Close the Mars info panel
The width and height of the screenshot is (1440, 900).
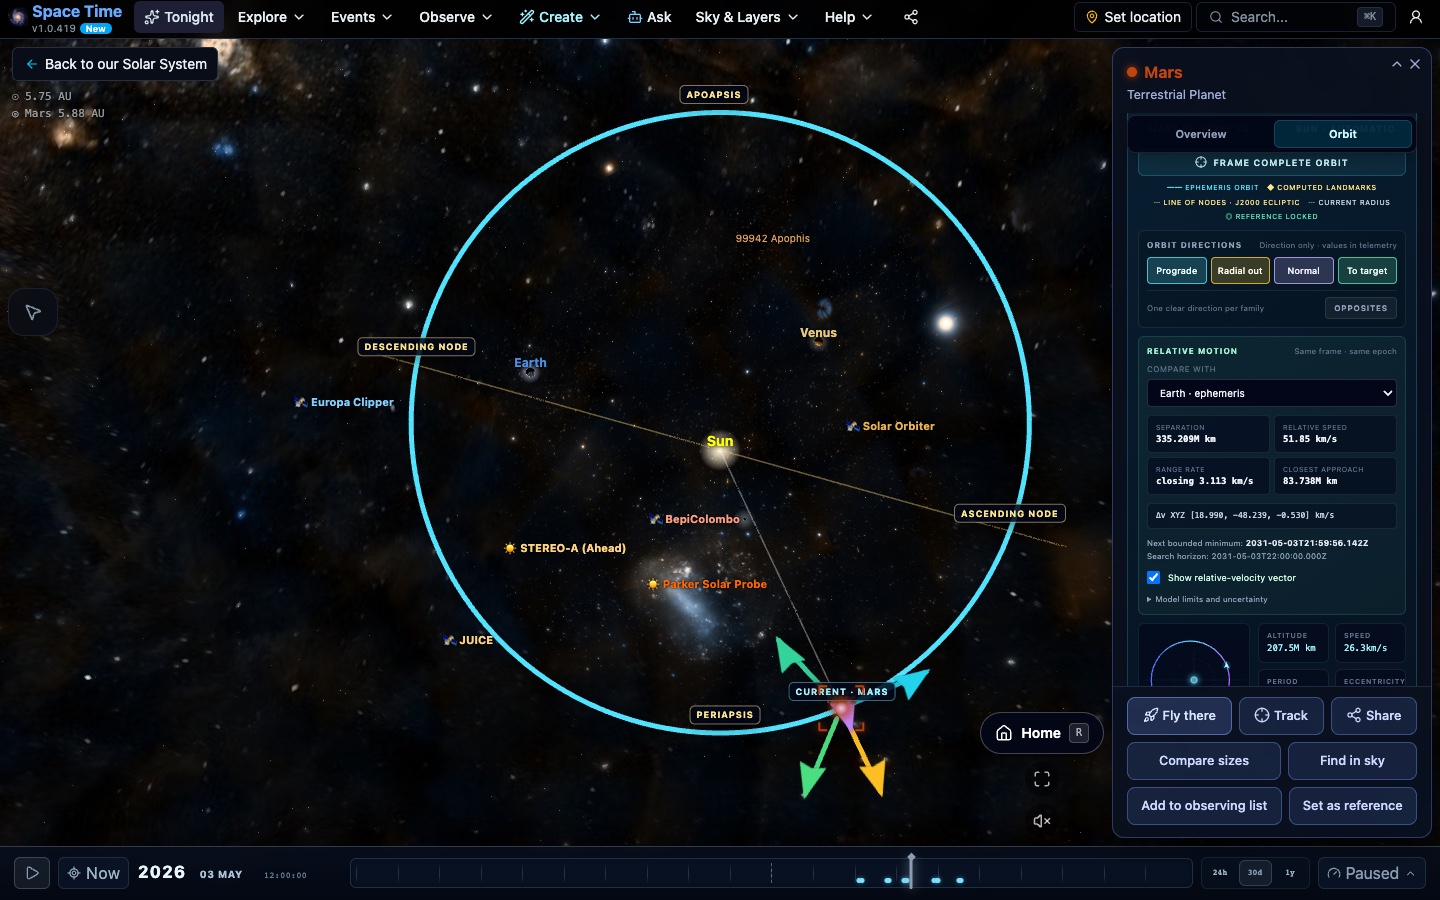[x=1415, y=64]
